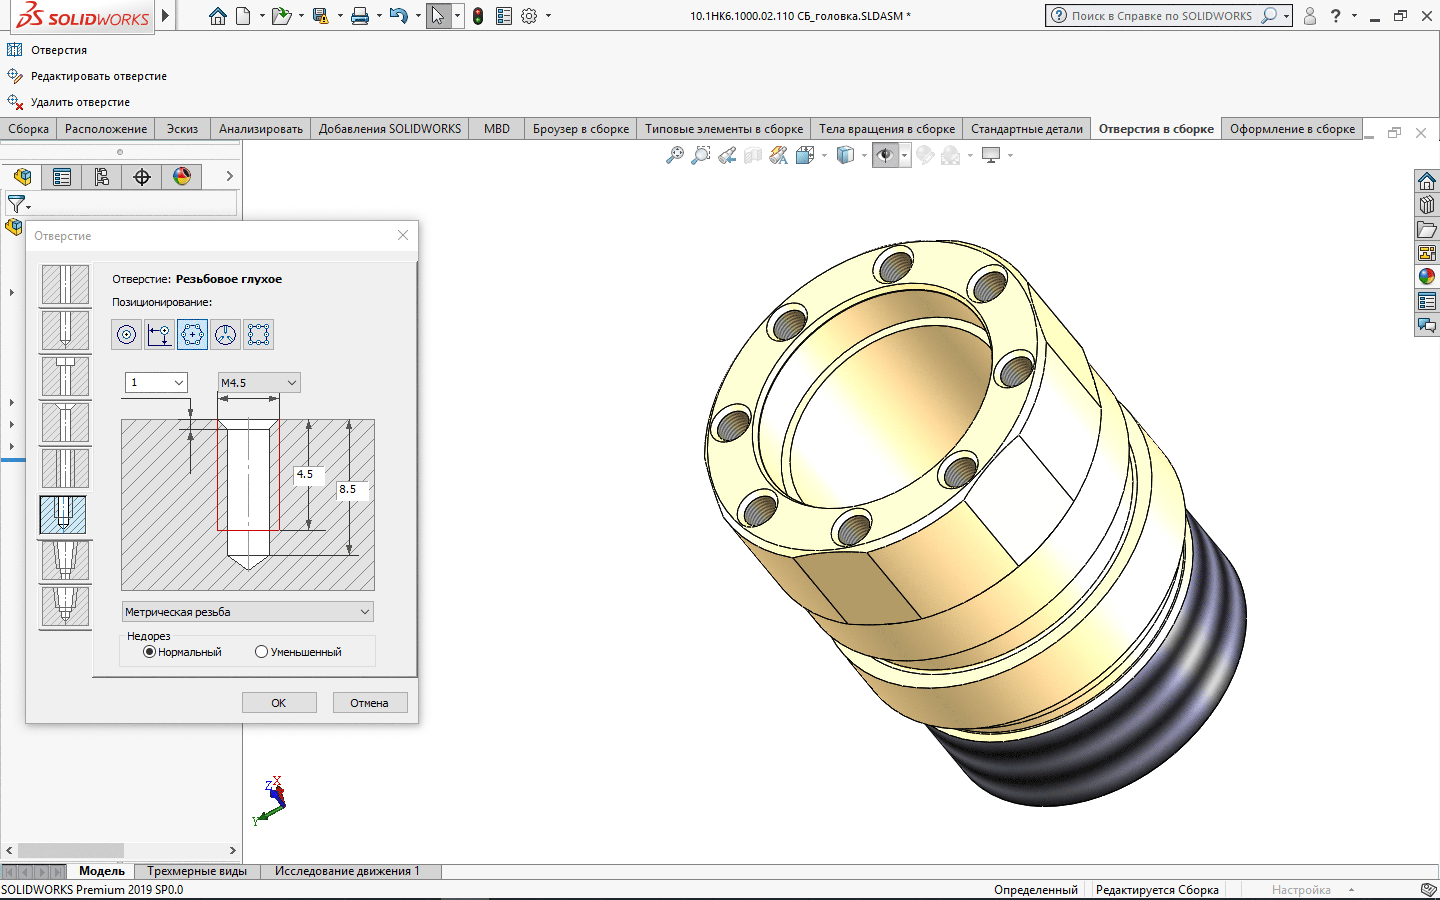Image resolution: width=1440 pixels, height=900 pixels.
Task: Switch to the Эскиз tab
Action: coord(182,129)
